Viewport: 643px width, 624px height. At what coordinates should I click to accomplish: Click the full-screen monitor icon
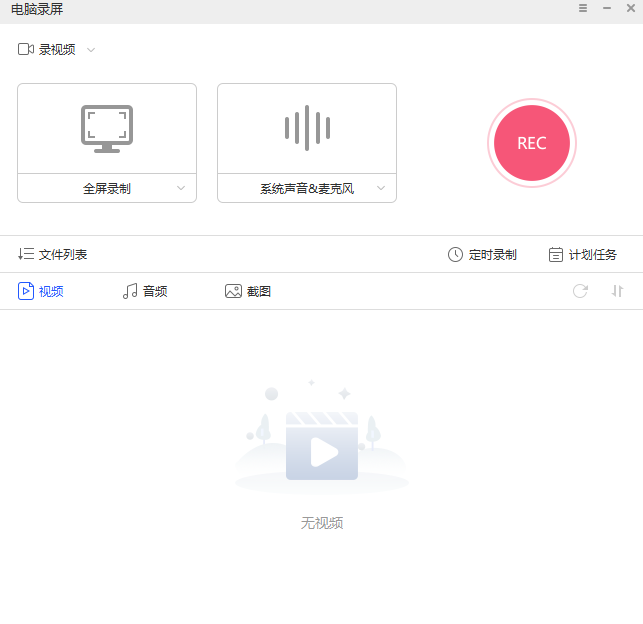tap(107, 129)
